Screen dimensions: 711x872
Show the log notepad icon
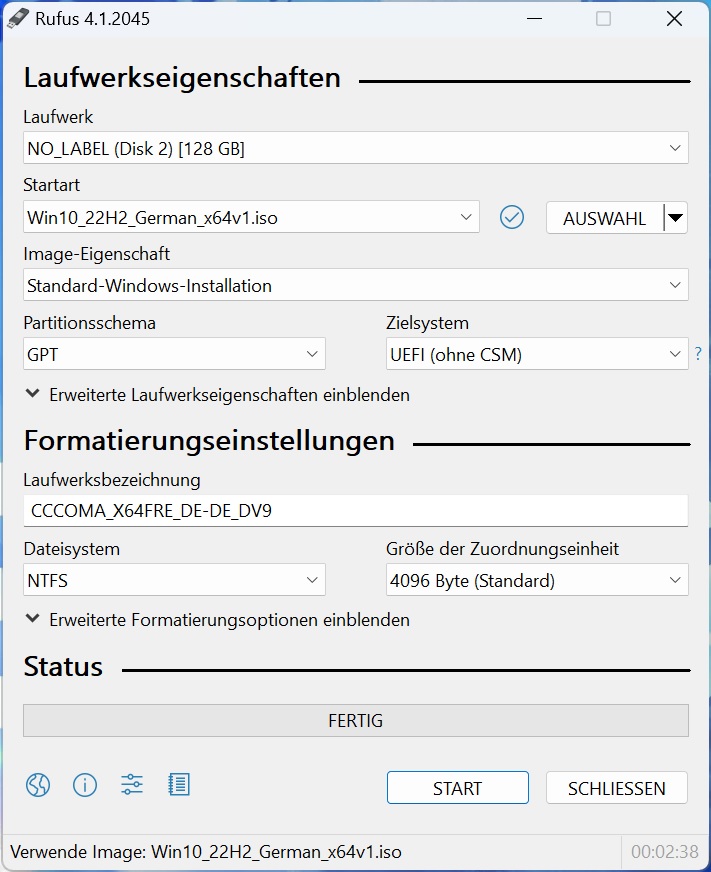point(179,785)
